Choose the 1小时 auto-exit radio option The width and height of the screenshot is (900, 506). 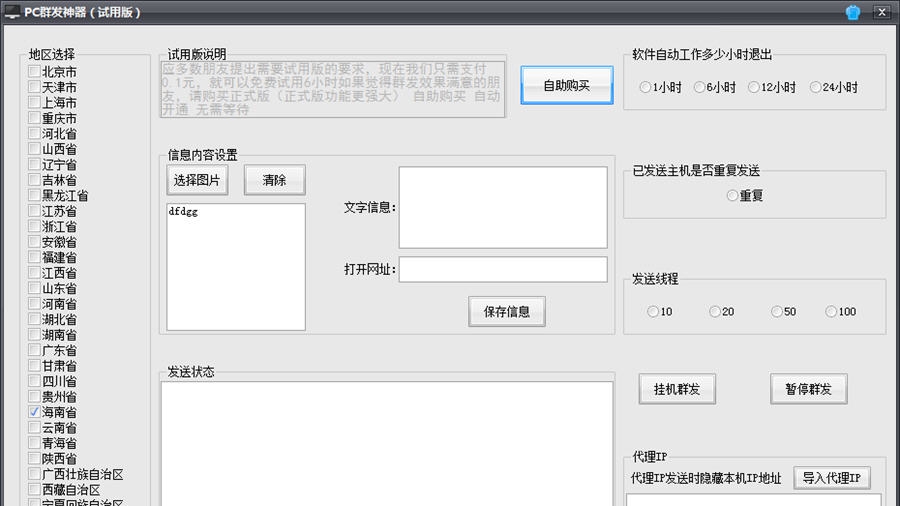645,87
